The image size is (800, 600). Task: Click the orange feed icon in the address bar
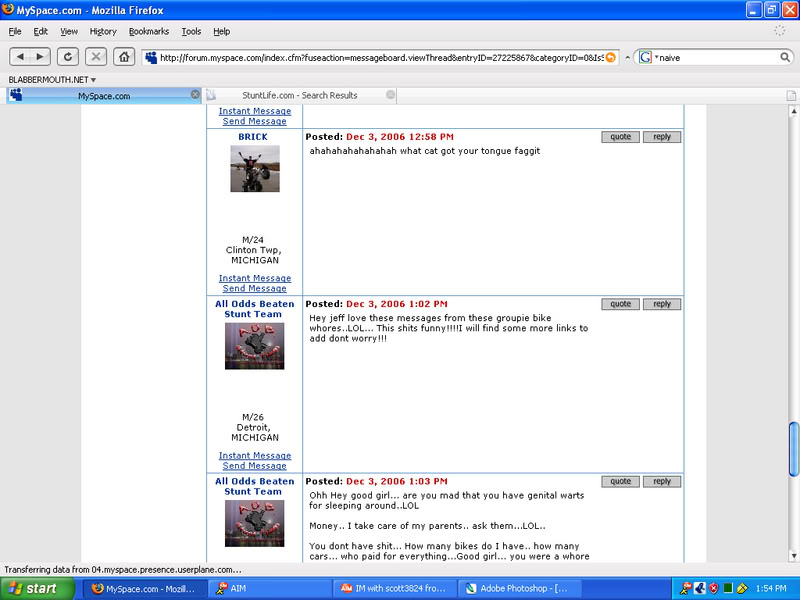[607, 57]
